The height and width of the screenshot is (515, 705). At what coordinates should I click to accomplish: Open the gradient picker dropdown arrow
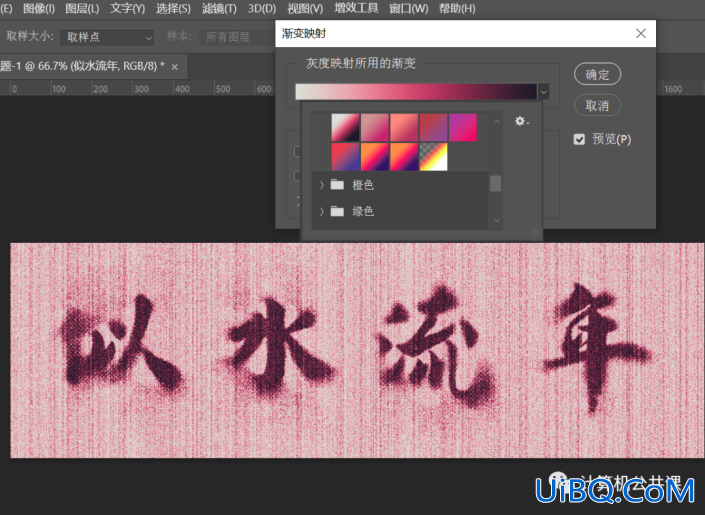pos(544,92)
